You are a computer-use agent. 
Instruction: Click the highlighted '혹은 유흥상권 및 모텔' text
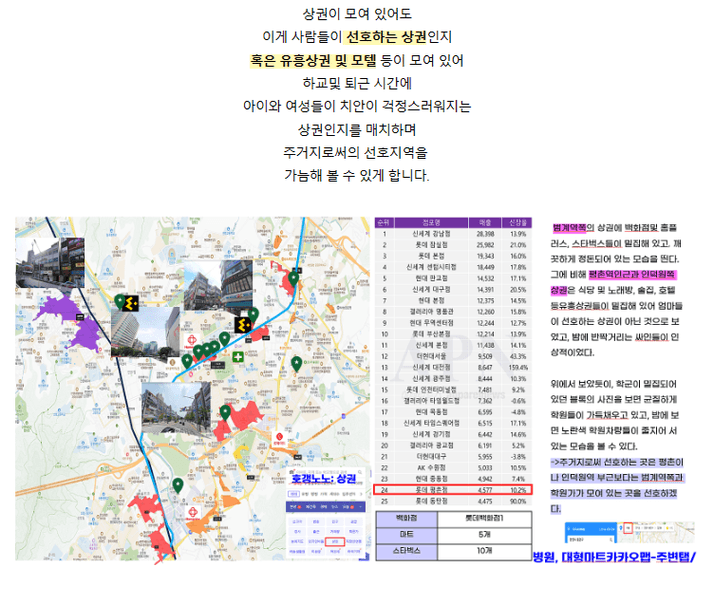pos(313,61)
